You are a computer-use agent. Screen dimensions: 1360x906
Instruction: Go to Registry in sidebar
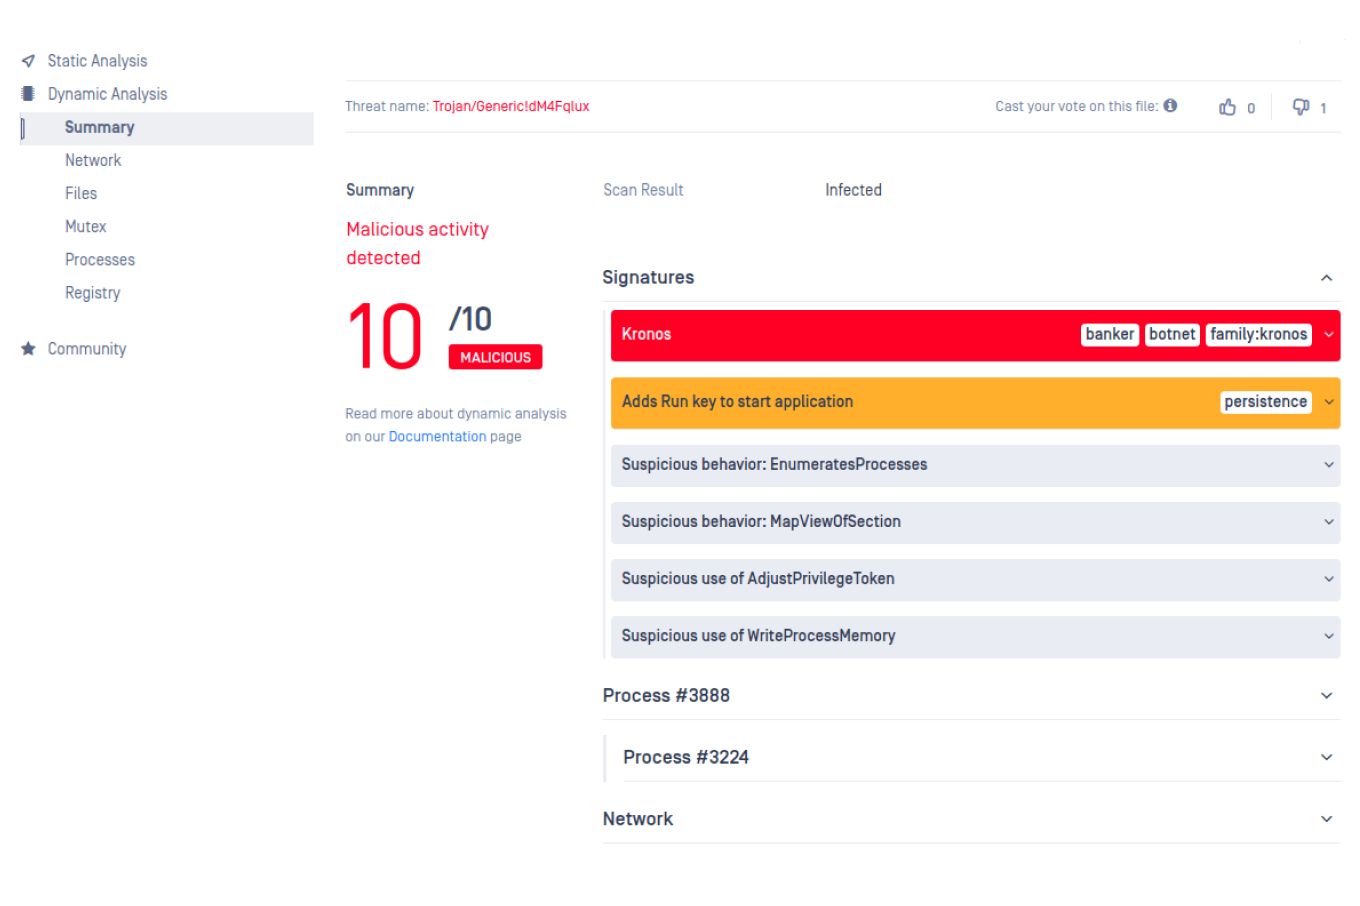[92, 292]
